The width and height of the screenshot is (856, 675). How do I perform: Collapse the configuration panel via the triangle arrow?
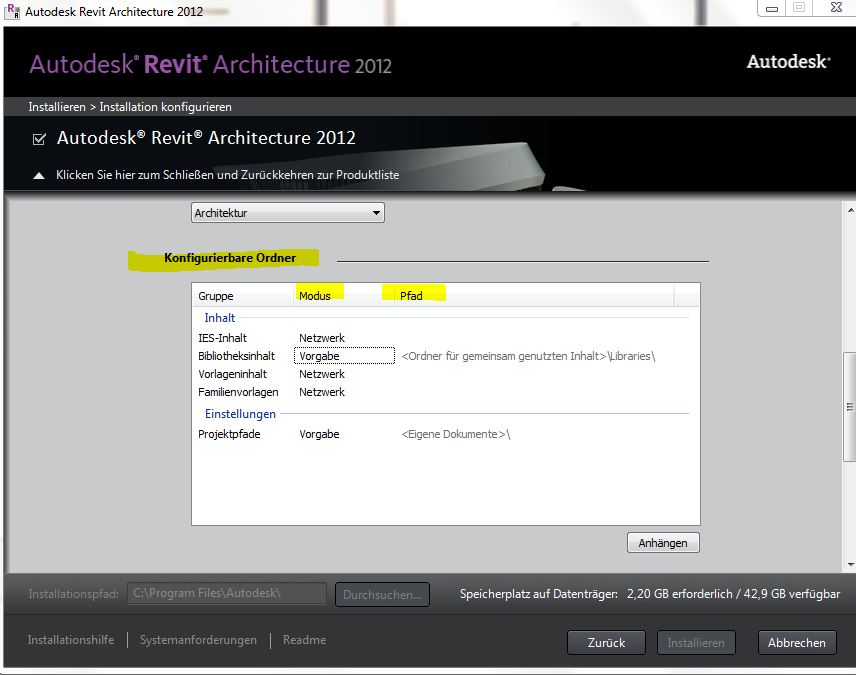pos(39,175)
